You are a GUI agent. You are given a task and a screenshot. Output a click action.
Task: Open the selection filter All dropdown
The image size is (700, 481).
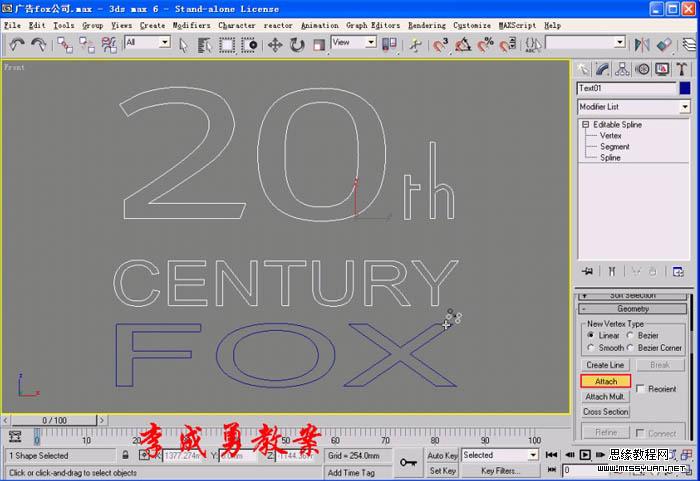(165, 42)
